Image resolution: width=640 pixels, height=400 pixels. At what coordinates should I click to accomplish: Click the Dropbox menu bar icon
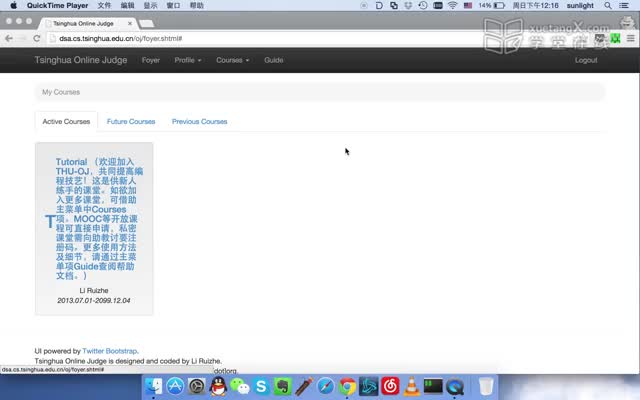coord(408,5)
